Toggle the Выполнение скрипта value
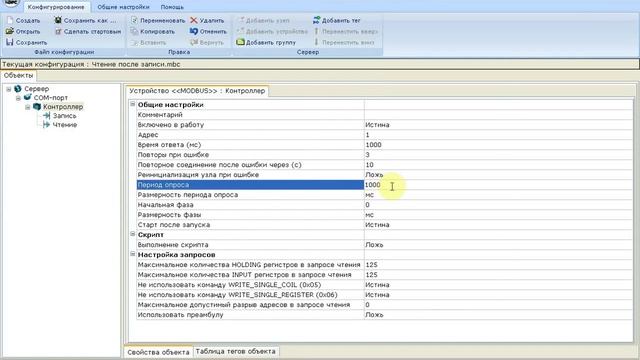640x360 pixels. tap(498, 245)
